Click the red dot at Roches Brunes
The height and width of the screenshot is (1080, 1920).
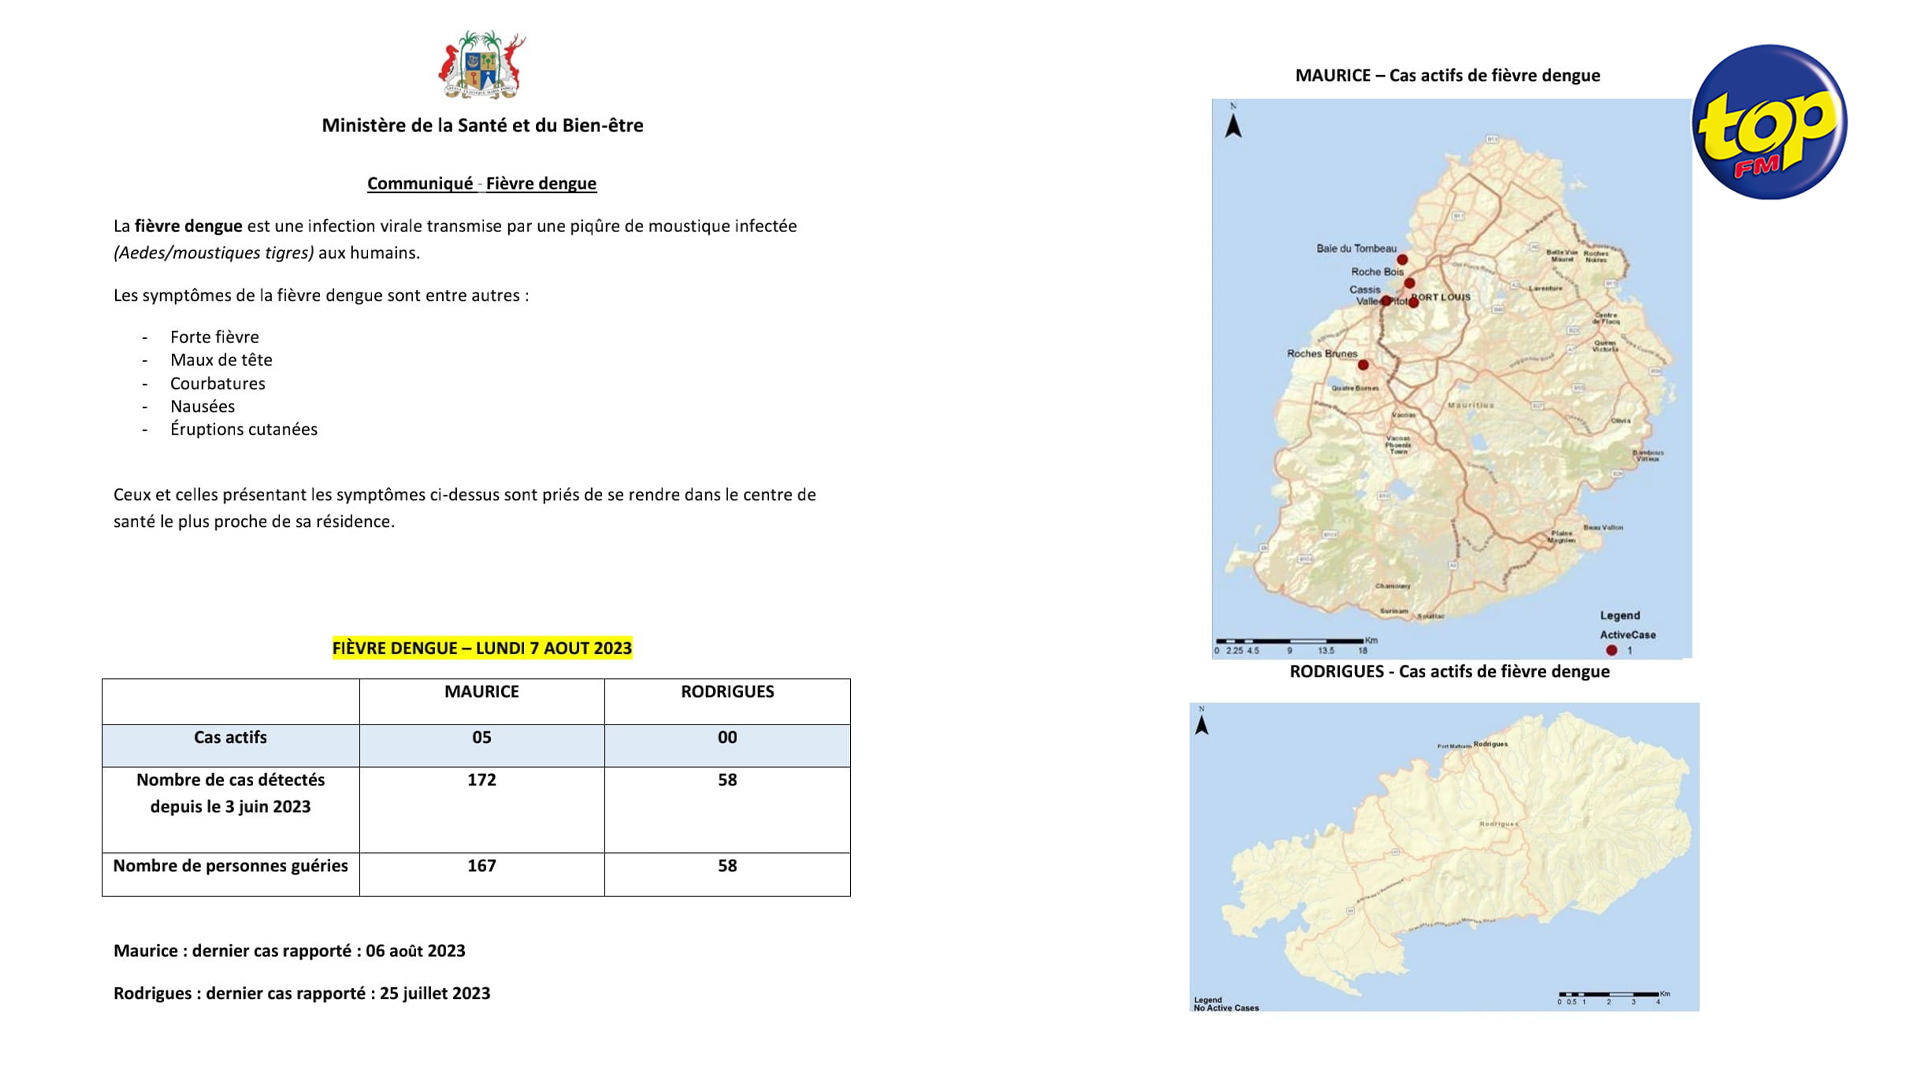pos(1363,365)
